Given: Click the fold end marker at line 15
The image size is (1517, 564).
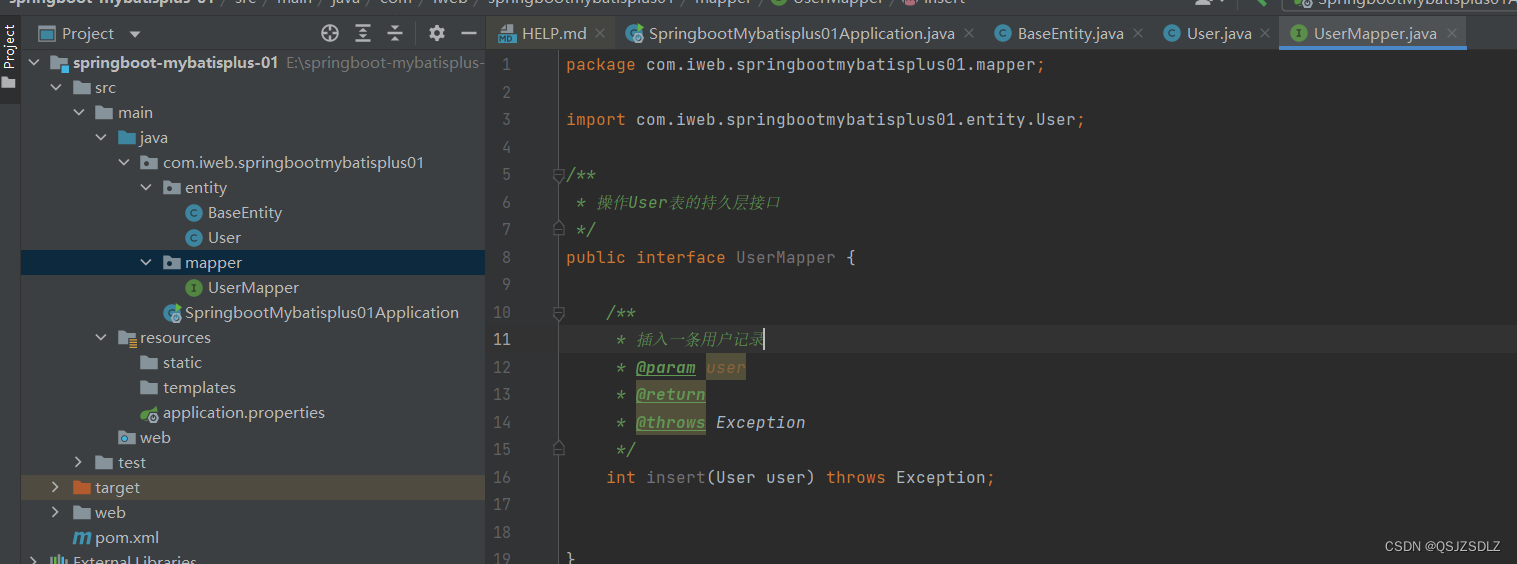Looking at the screenshot, I should (x=559, y=448).
